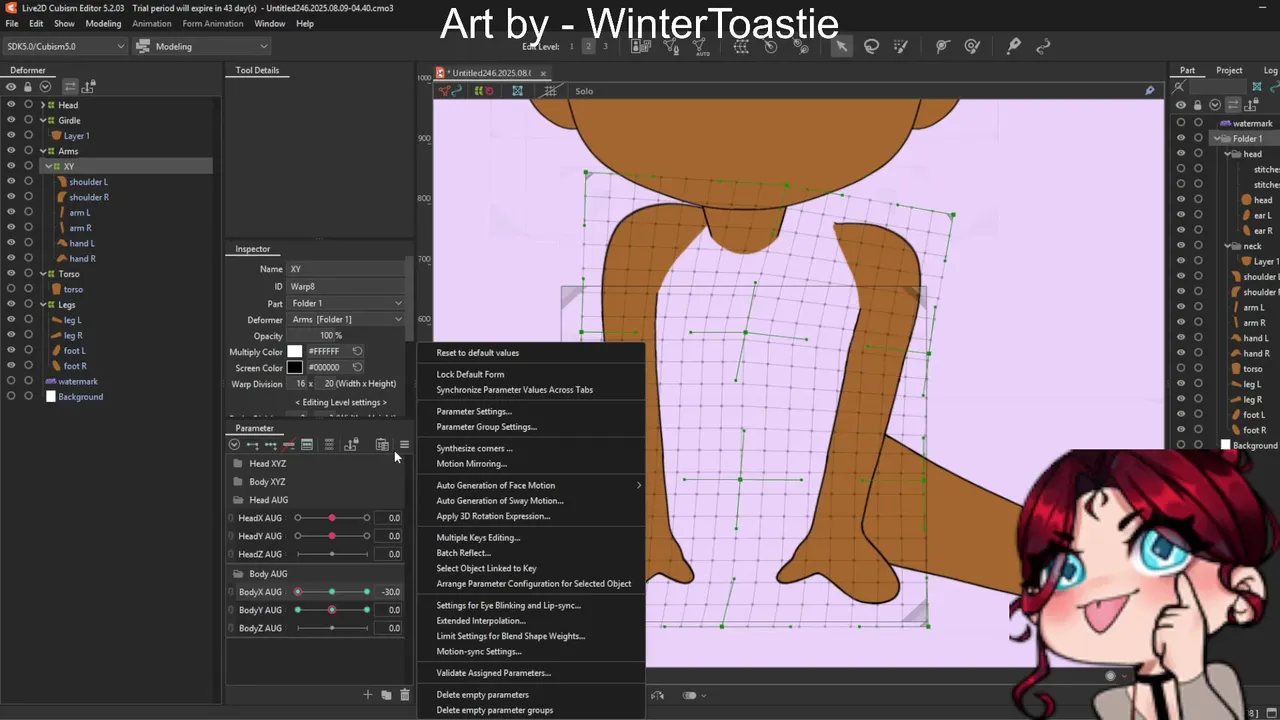The width and height of the screenshot is (1280, 720).
Task: Open the Modeling workspace dropdown
Action: pos(202,46)
